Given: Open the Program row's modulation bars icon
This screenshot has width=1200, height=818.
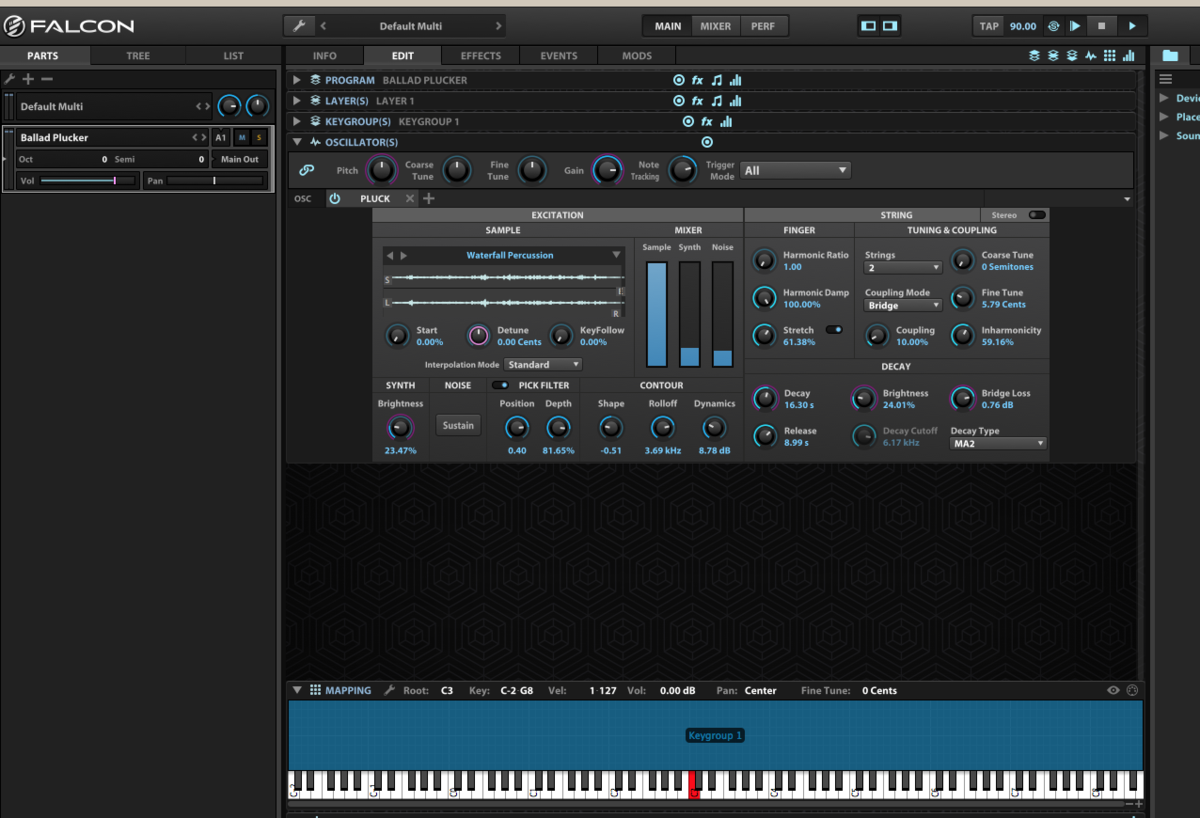Looking at the screenshot, I should point(735,80).
